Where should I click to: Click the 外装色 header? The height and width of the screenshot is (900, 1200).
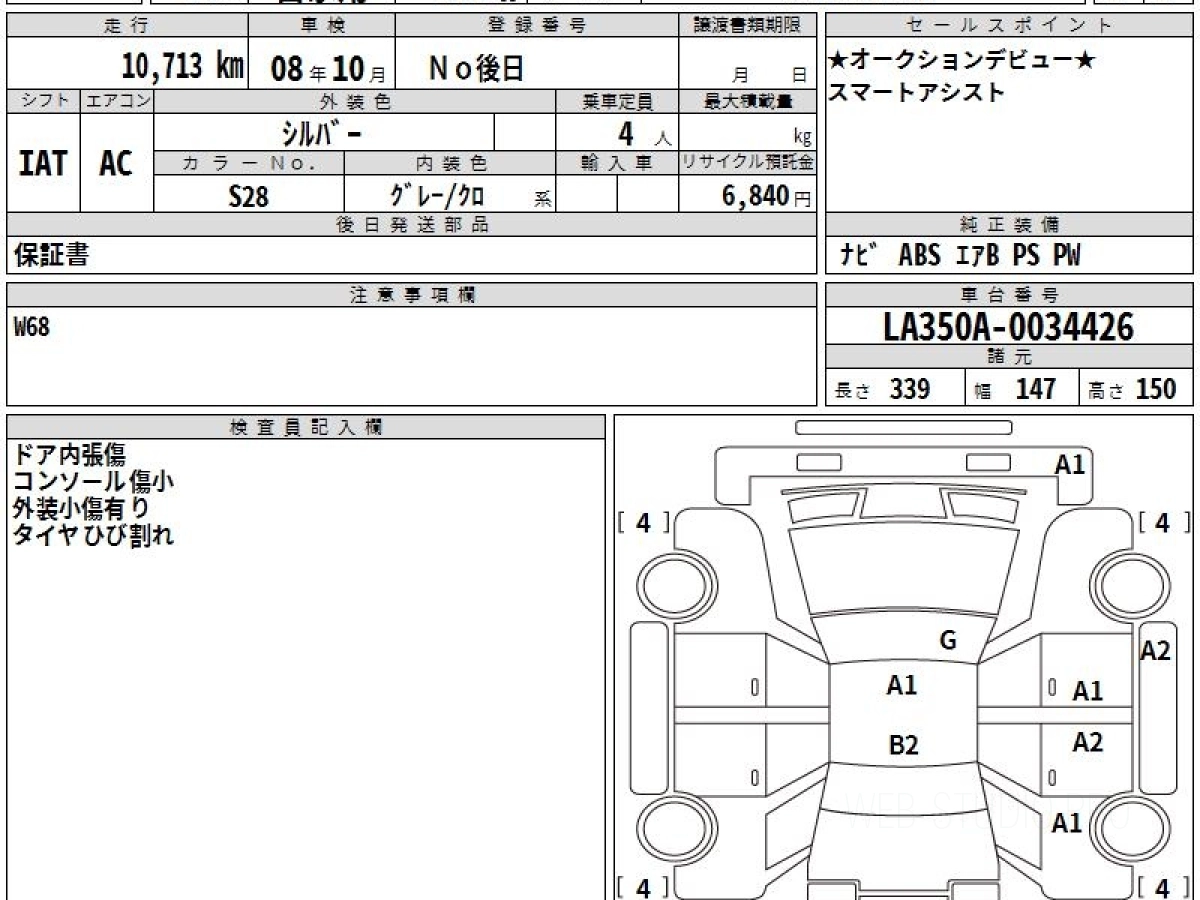tap(355, 100)
